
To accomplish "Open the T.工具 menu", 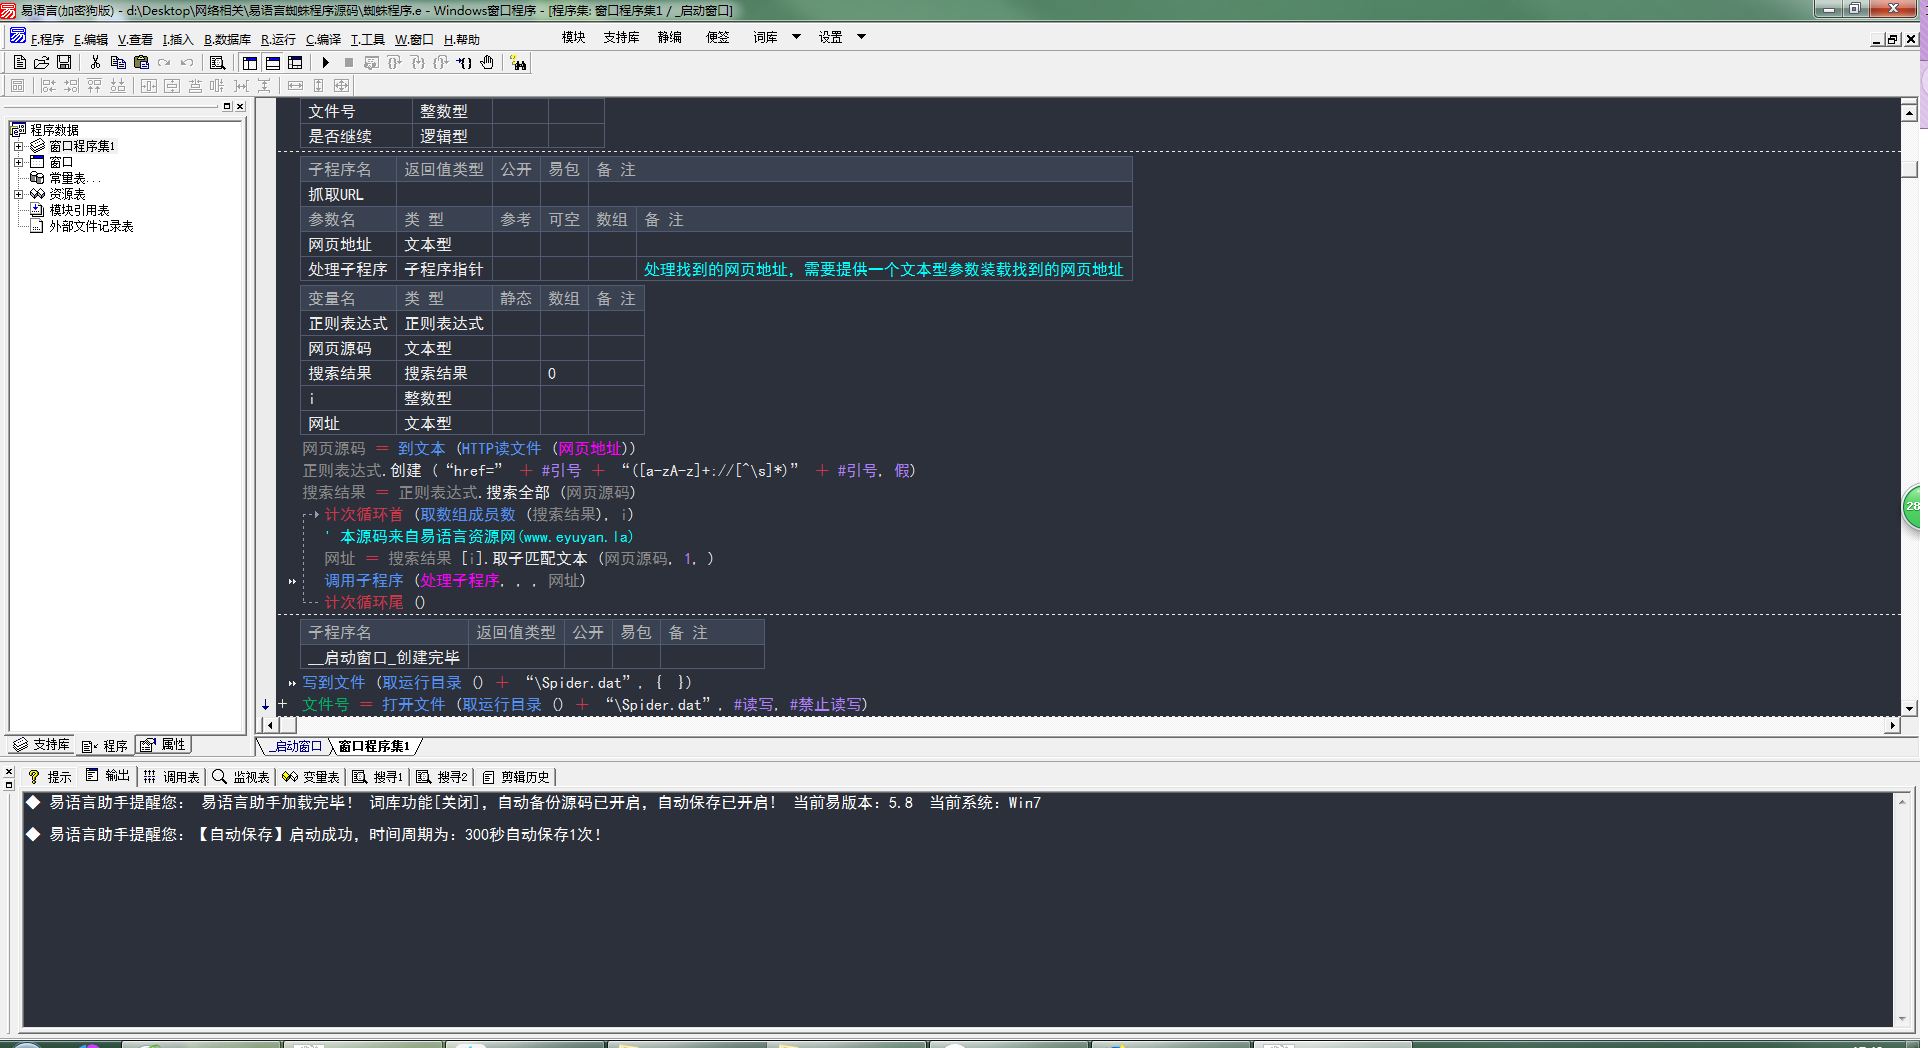I will [x=367, y=40].
